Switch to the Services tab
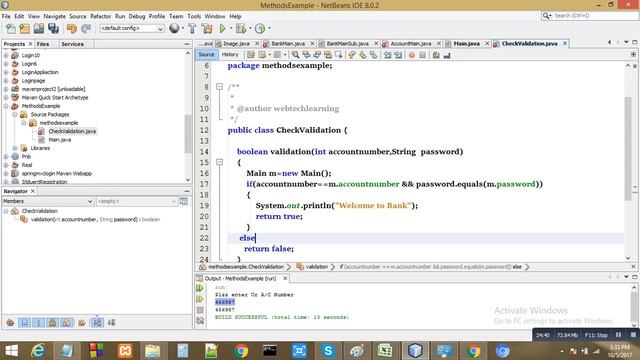 pyautogui.click(x=72, y=44)
